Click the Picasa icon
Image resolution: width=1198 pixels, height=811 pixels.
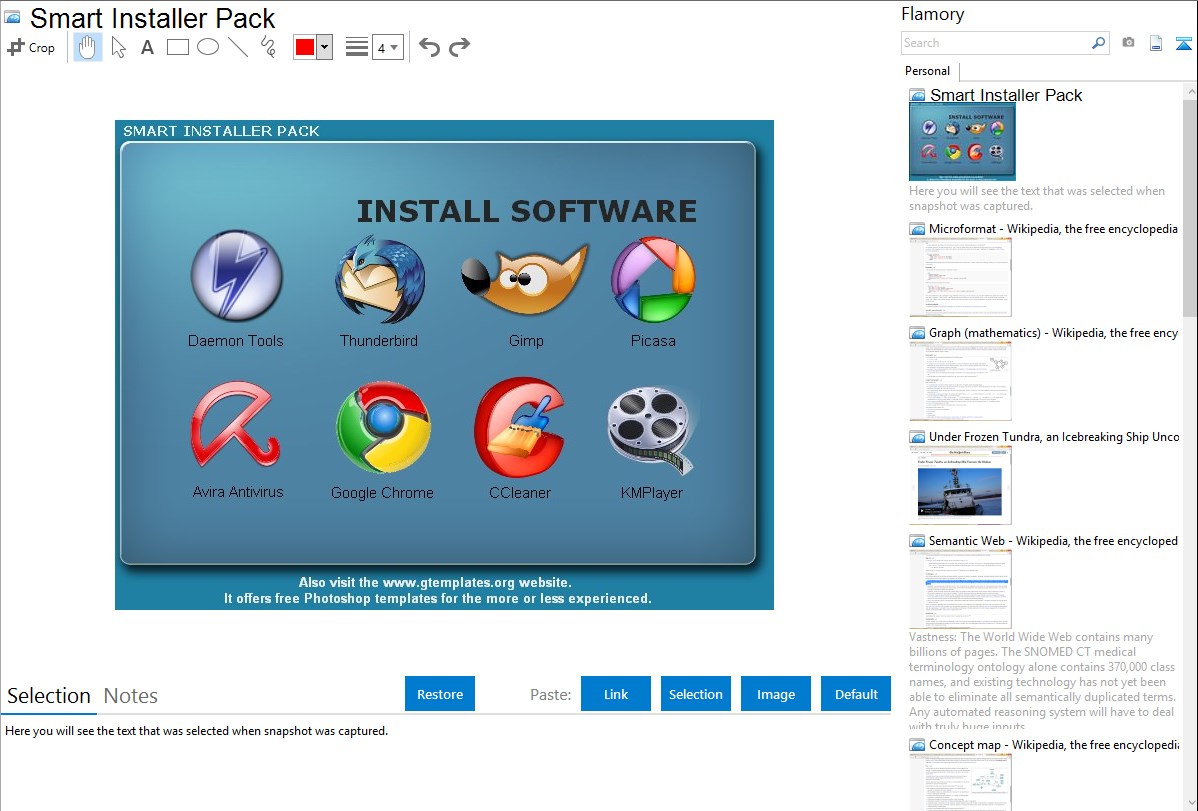653,280
